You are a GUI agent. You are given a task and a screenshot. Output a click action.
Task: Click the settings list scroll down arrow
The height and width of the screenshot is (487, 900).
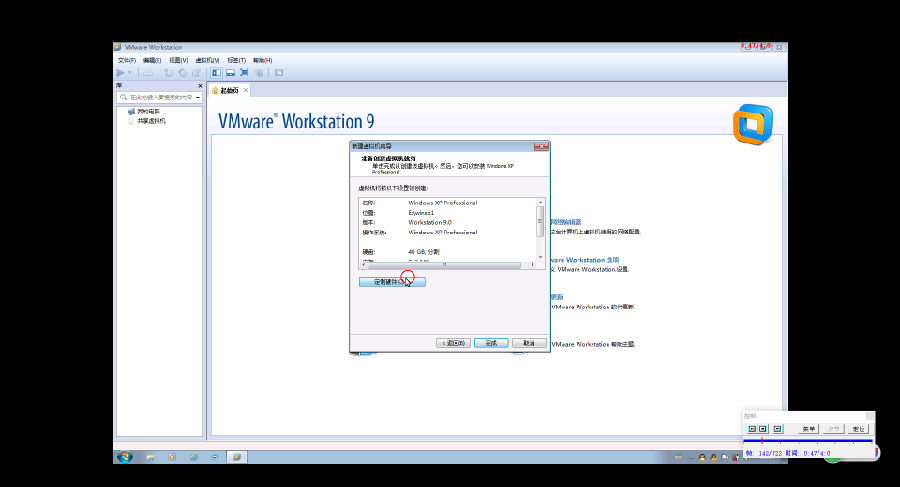(540, 257)
